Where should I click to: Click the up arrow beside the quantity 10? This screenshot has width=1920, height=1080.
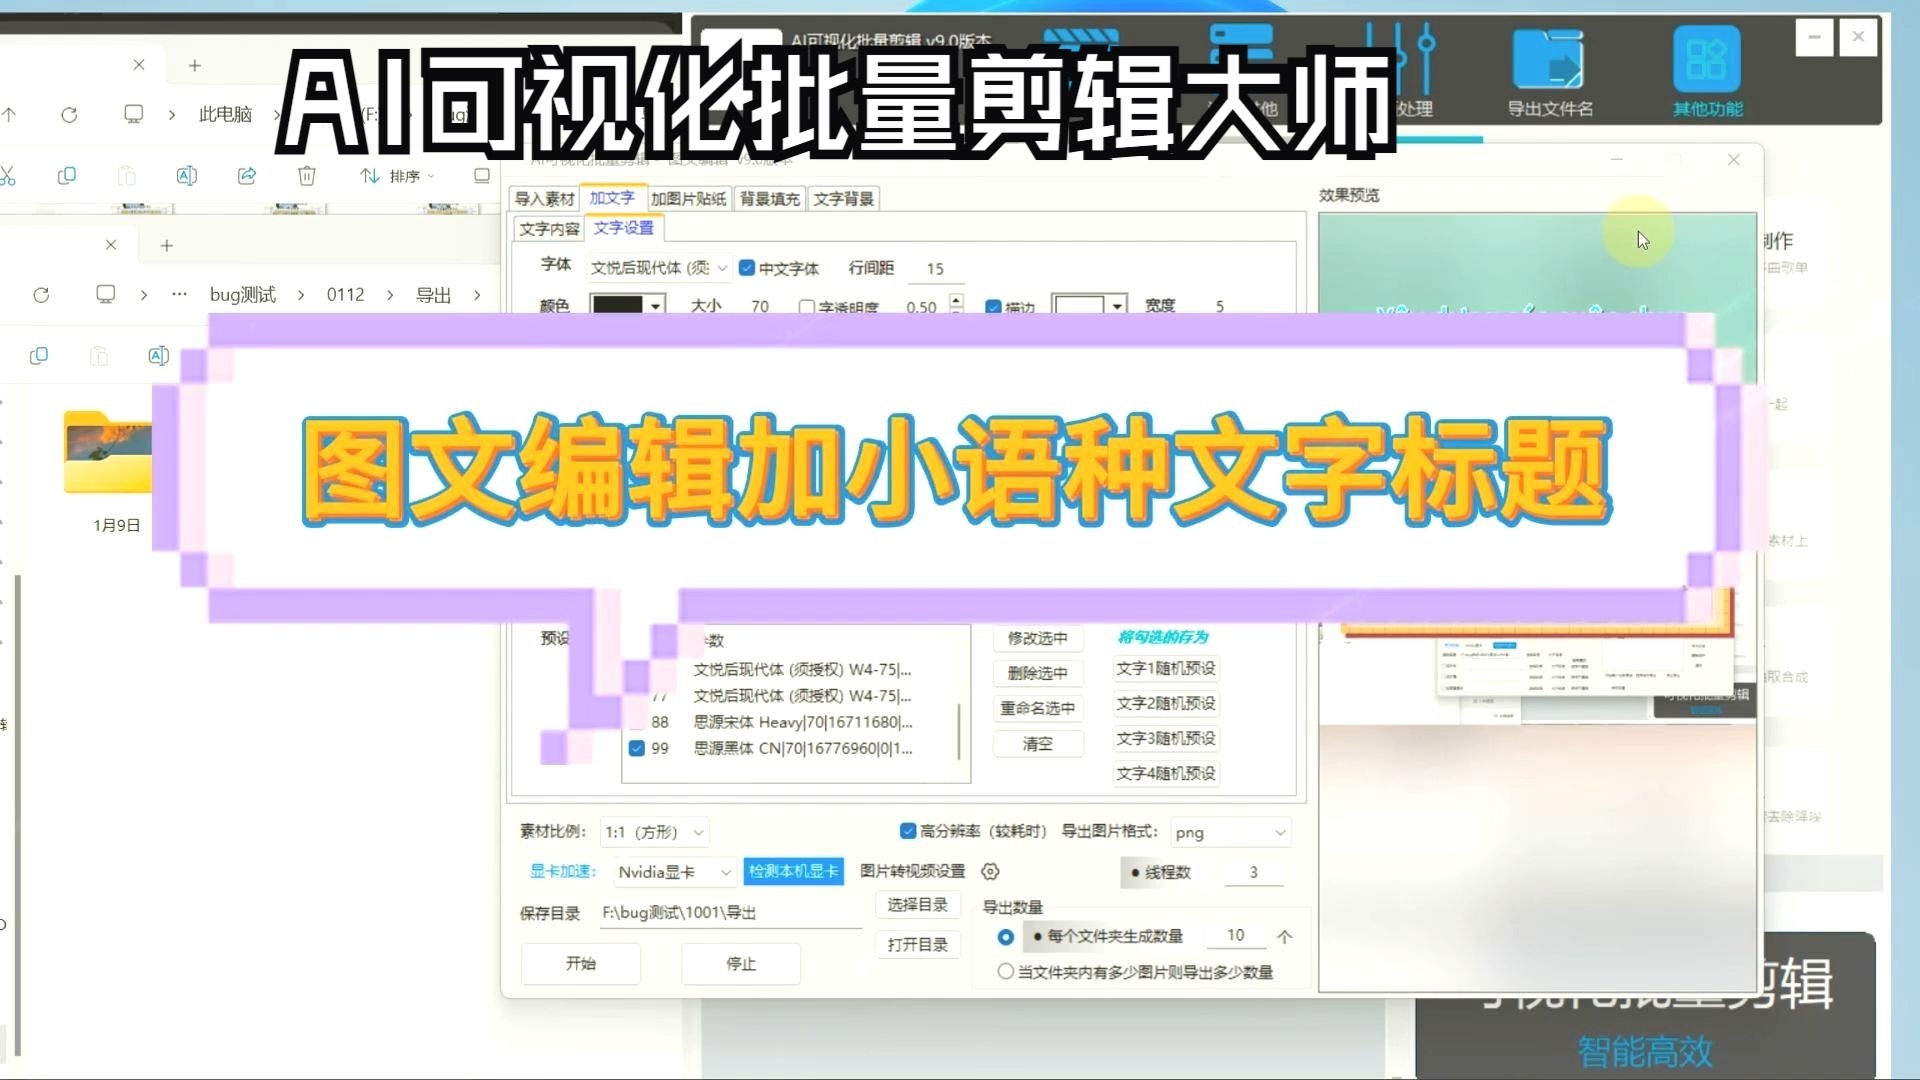[x=1285, y=937]
